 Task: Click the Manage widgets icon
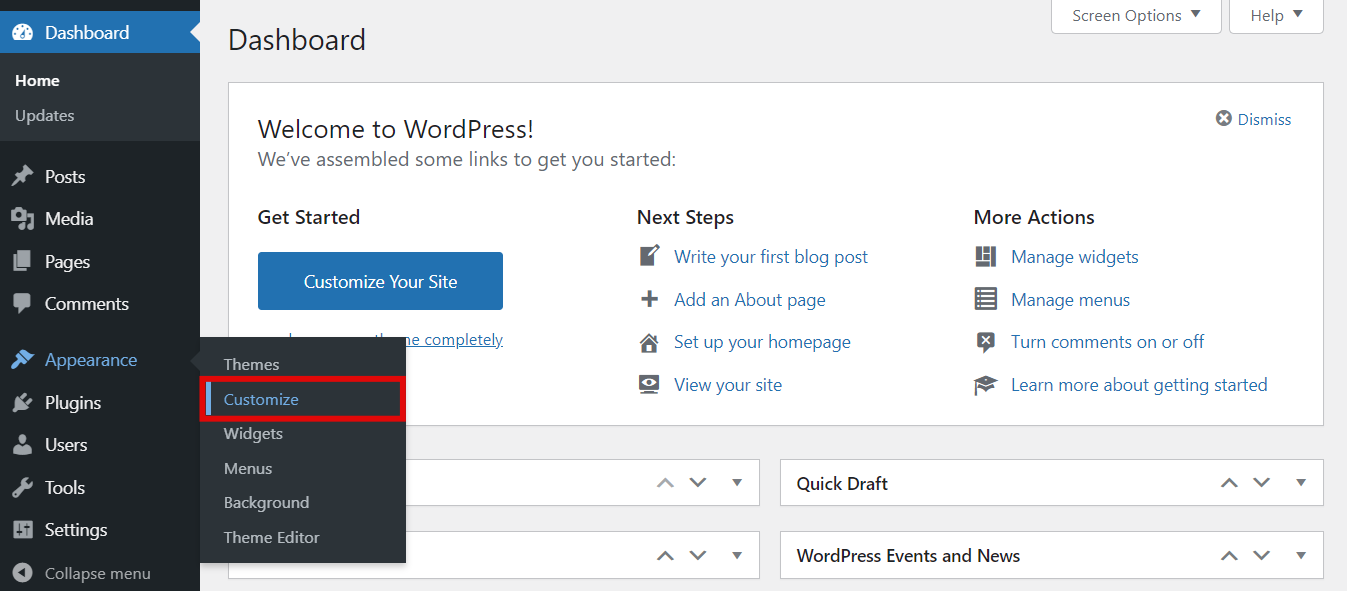986,256
